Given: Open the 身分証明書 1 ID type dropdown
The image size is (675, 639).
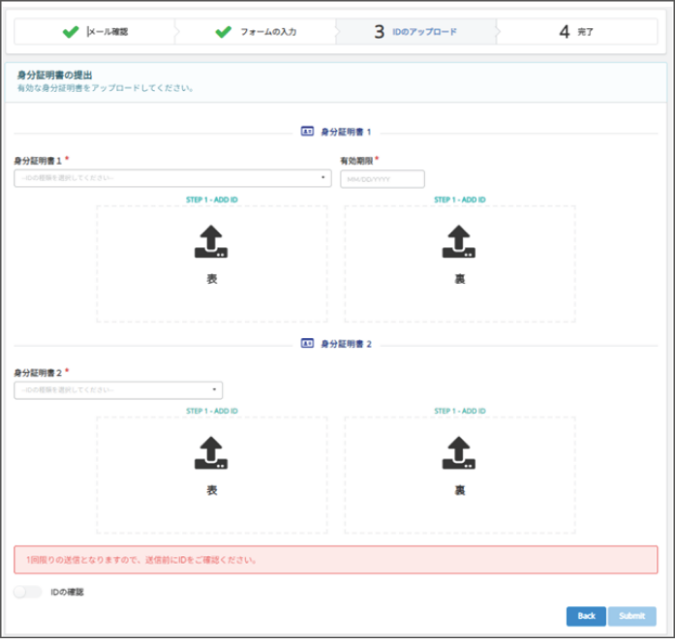Looking at the screenshot, I should coord(173,178).
